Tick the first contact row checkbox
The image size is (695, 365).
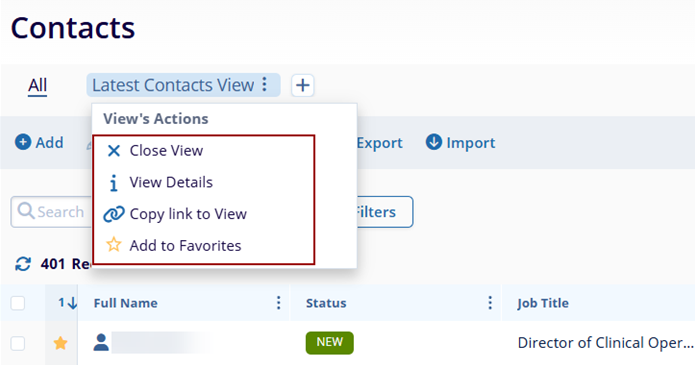[18, 343]
